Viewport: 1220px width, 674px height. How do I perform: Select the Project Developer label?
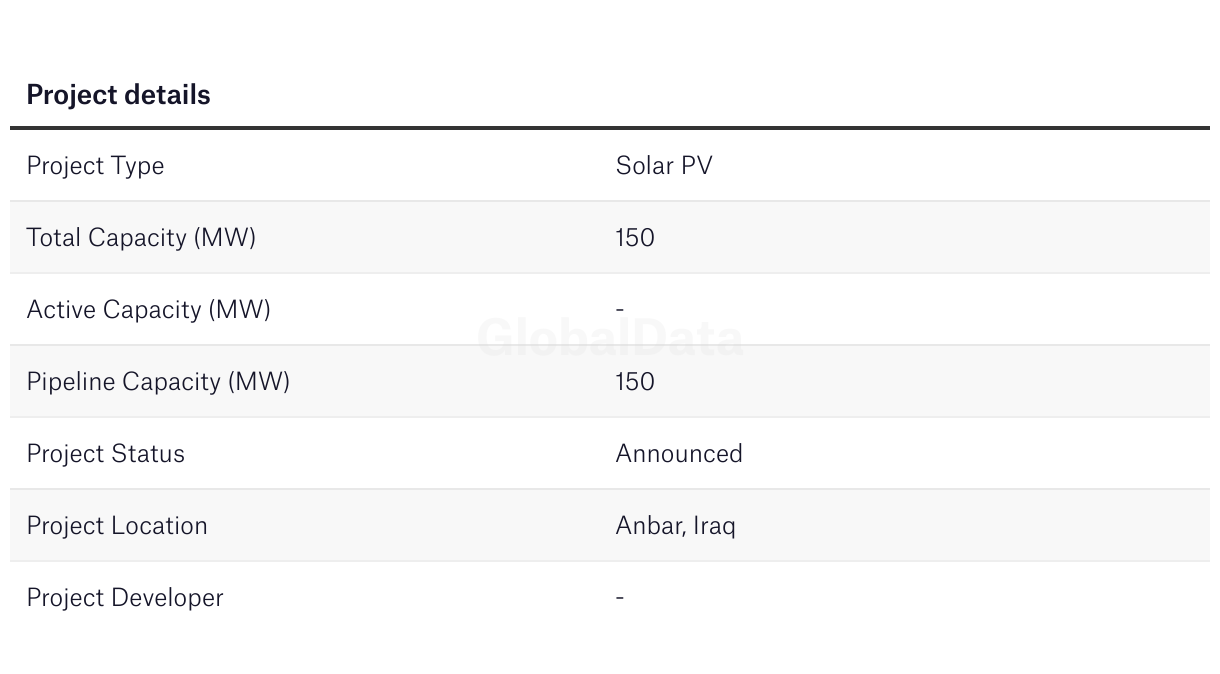pyautogui.click(x=125, y=598)
